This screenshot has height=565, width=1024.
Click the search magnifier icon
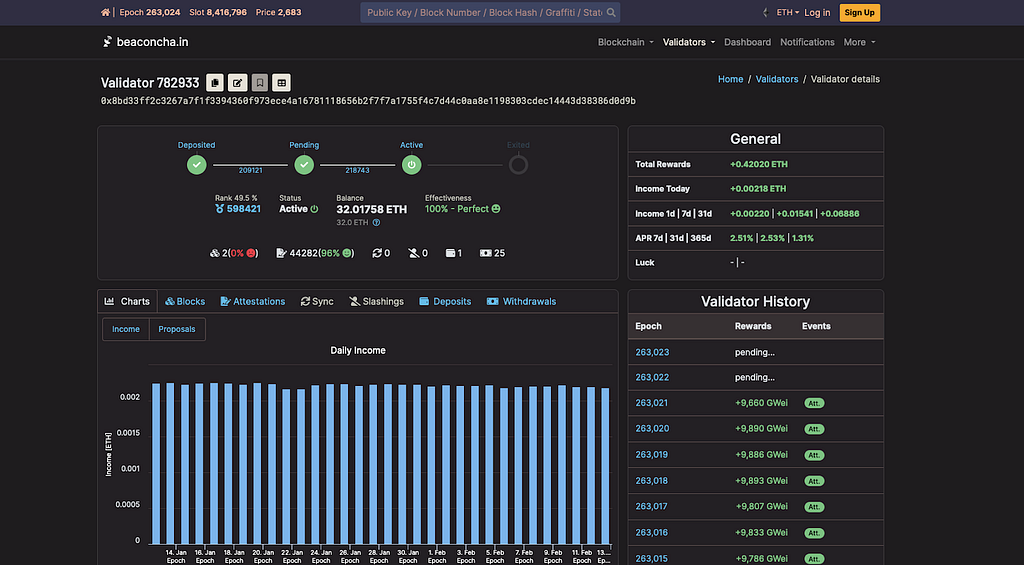(611, 12)
